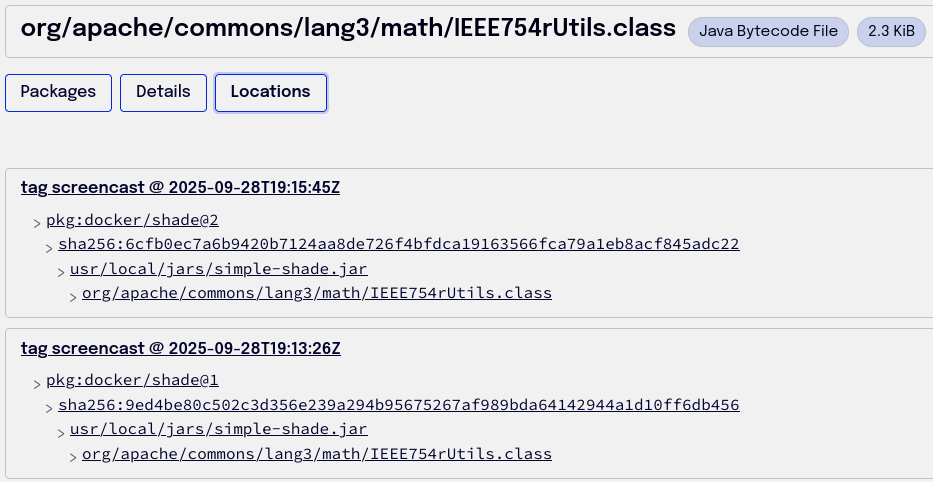933x482 pixels.
Task: Expand simple-shade.jar chevron under shade@2
Action: pyautogui.click(x=62, y=271)
